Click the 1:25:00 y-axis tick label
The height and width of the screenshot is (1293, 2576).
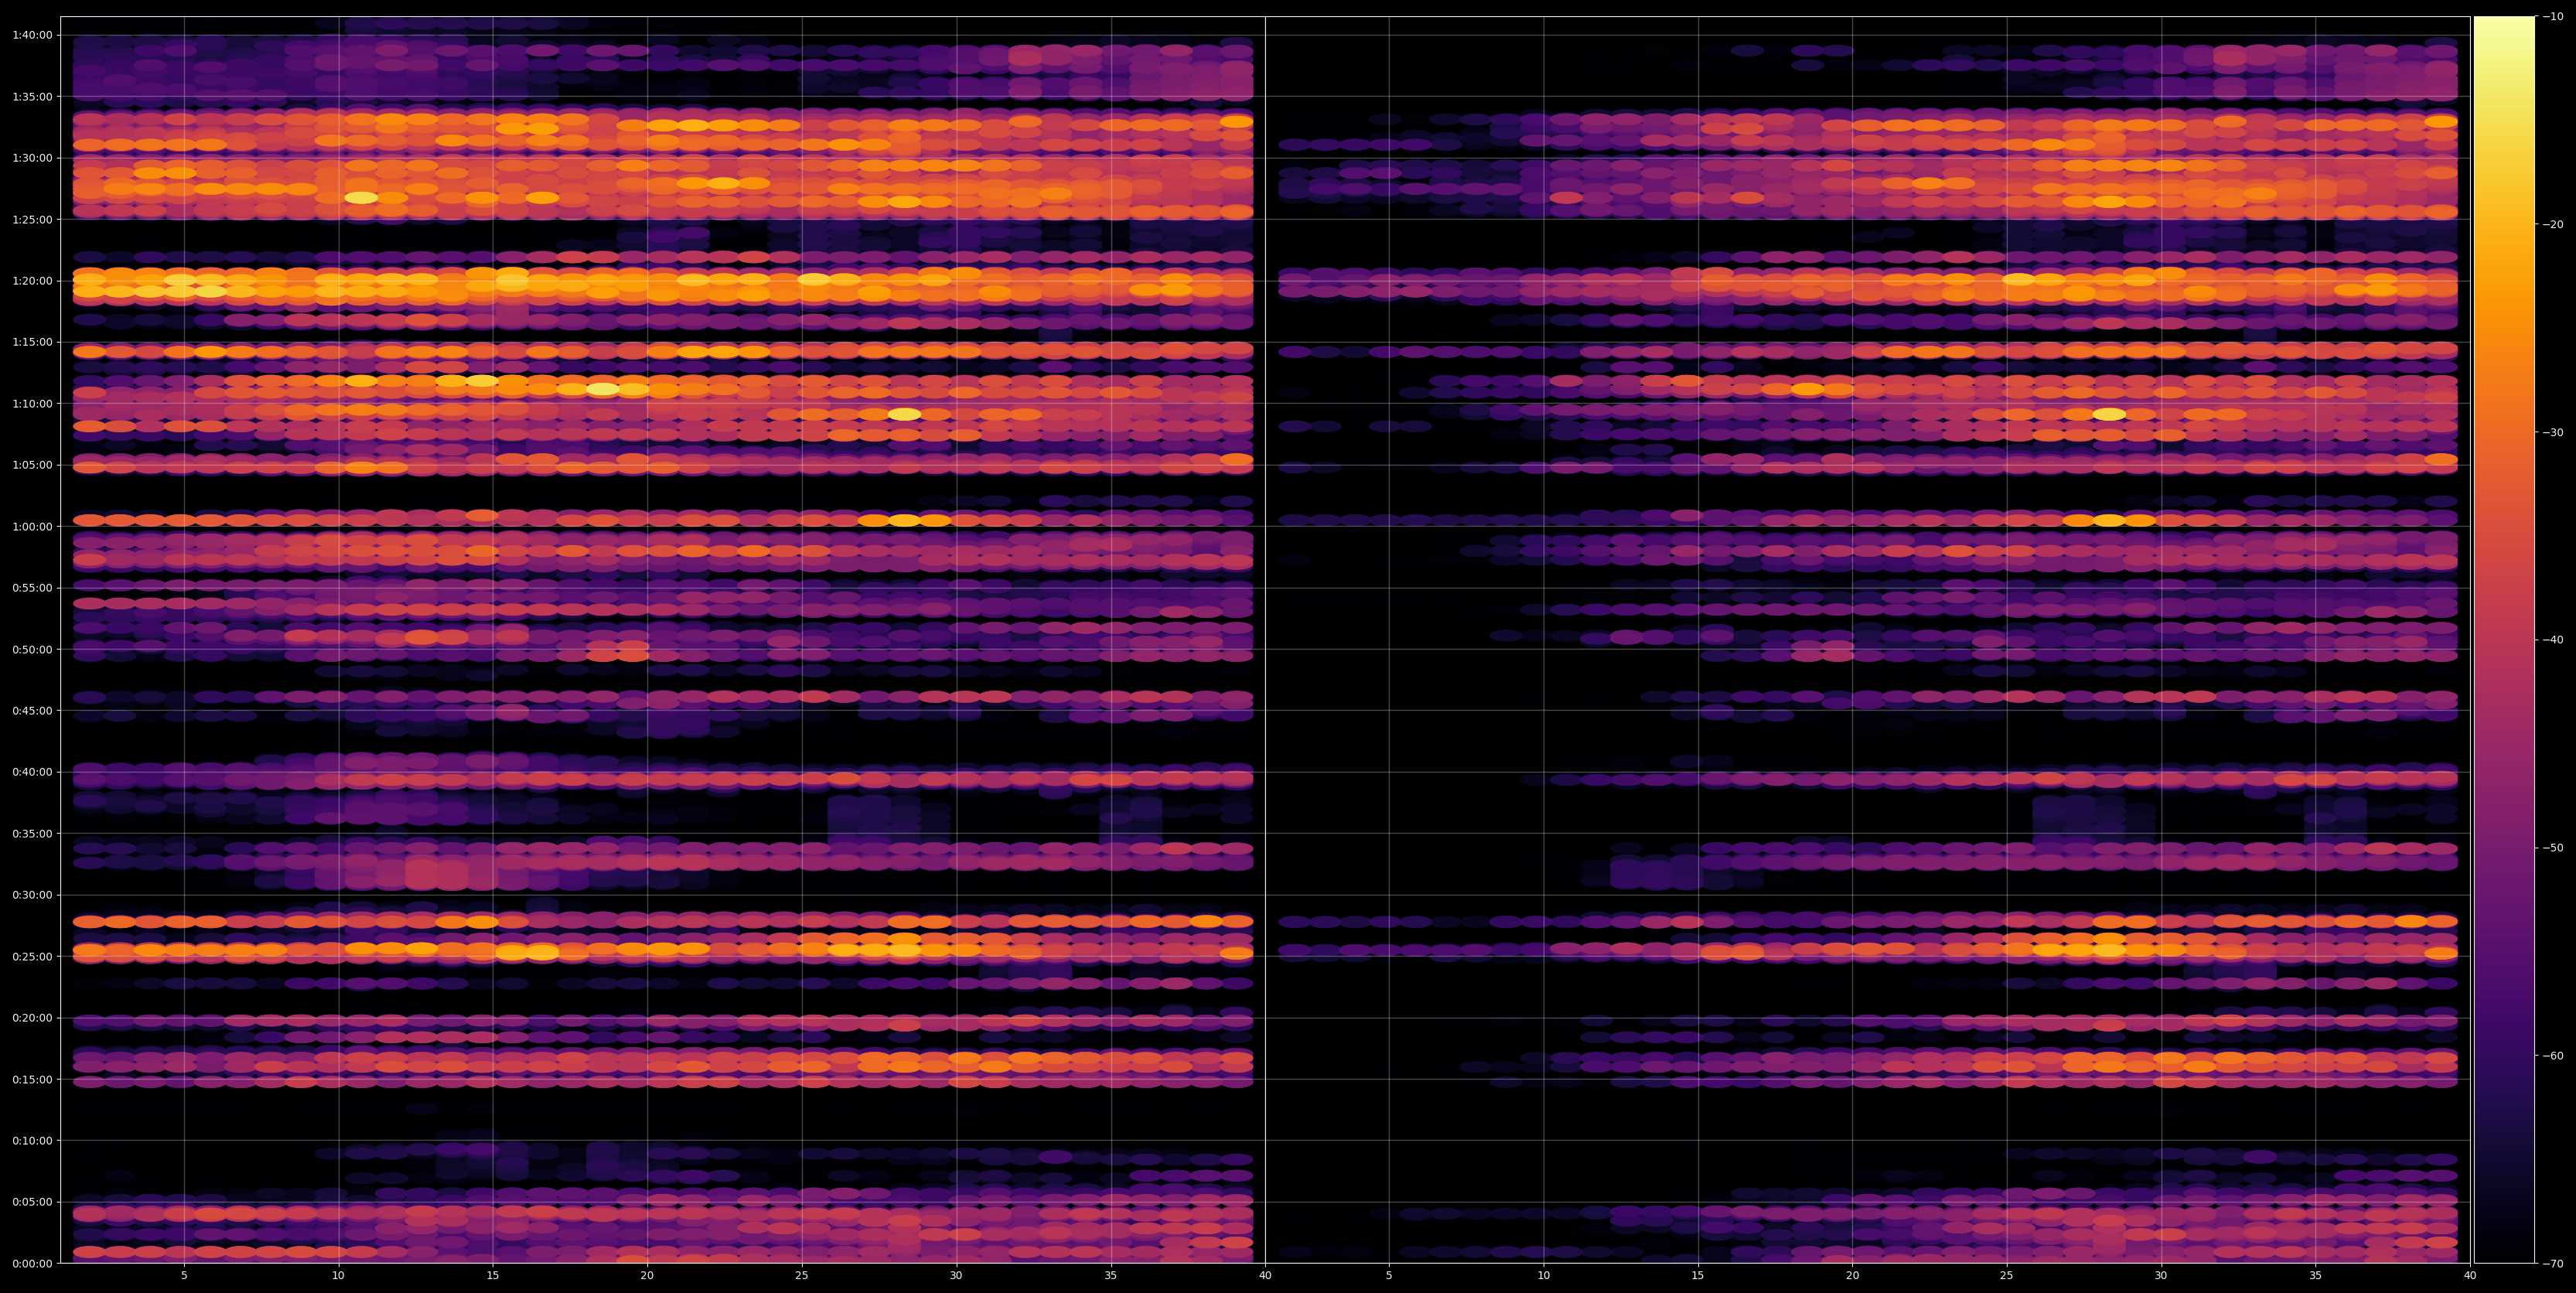32,219
